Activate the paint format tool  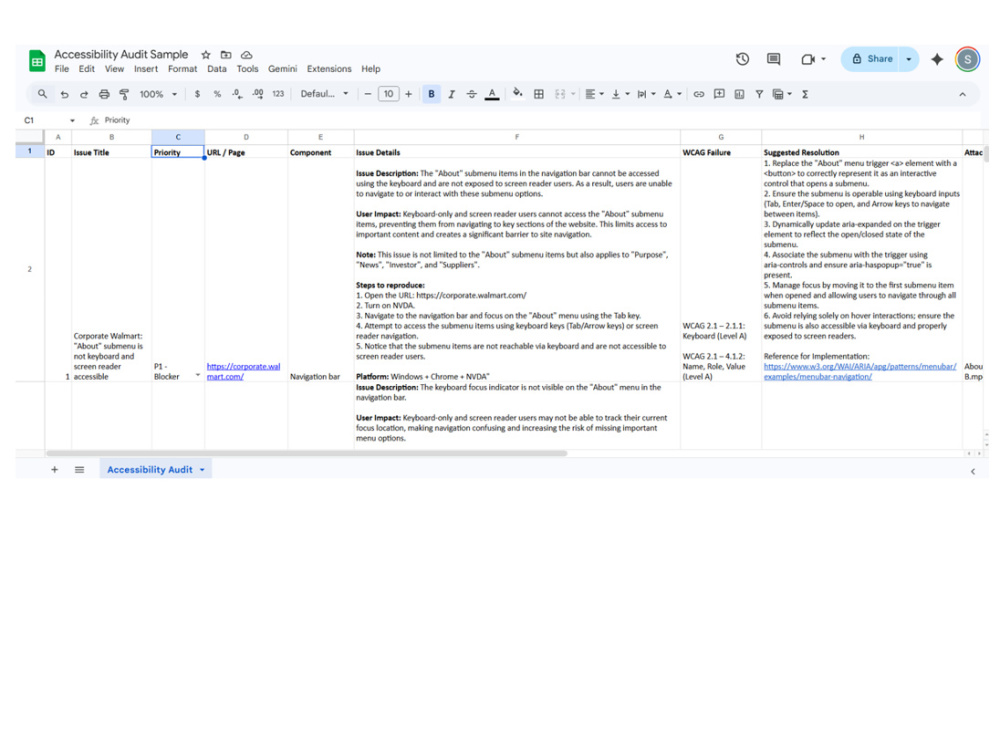pos(124,94)
